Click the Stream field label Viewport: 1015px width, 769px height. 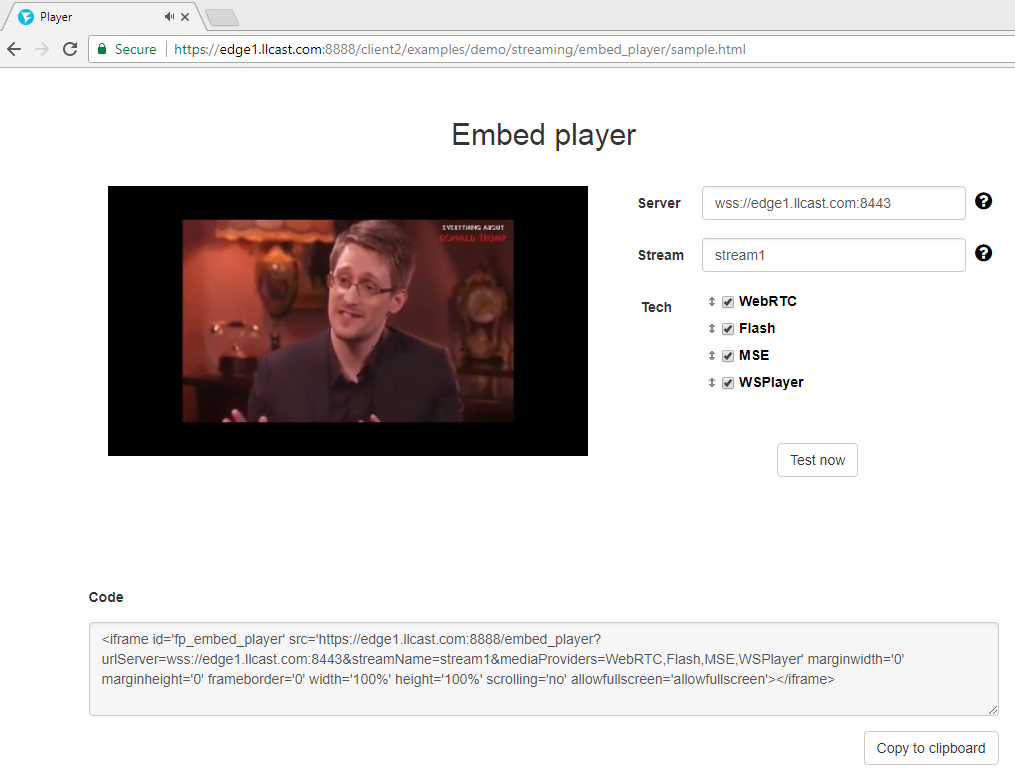click(x=660, y=256)
